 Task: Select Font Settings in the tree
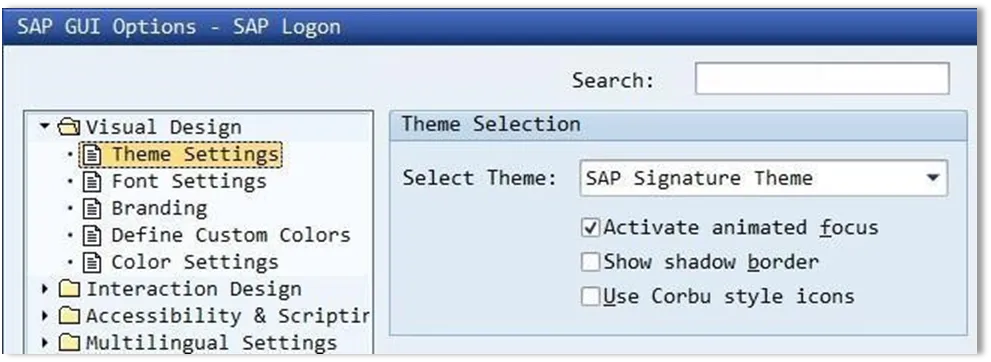coord(189,182)
